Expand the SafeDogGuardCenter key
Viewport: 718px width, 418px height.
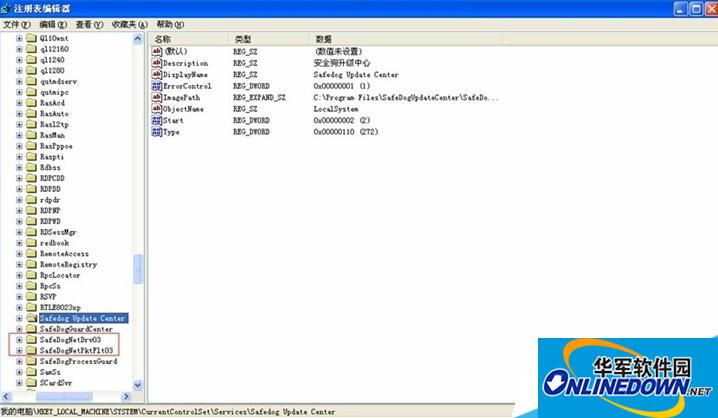19,329
